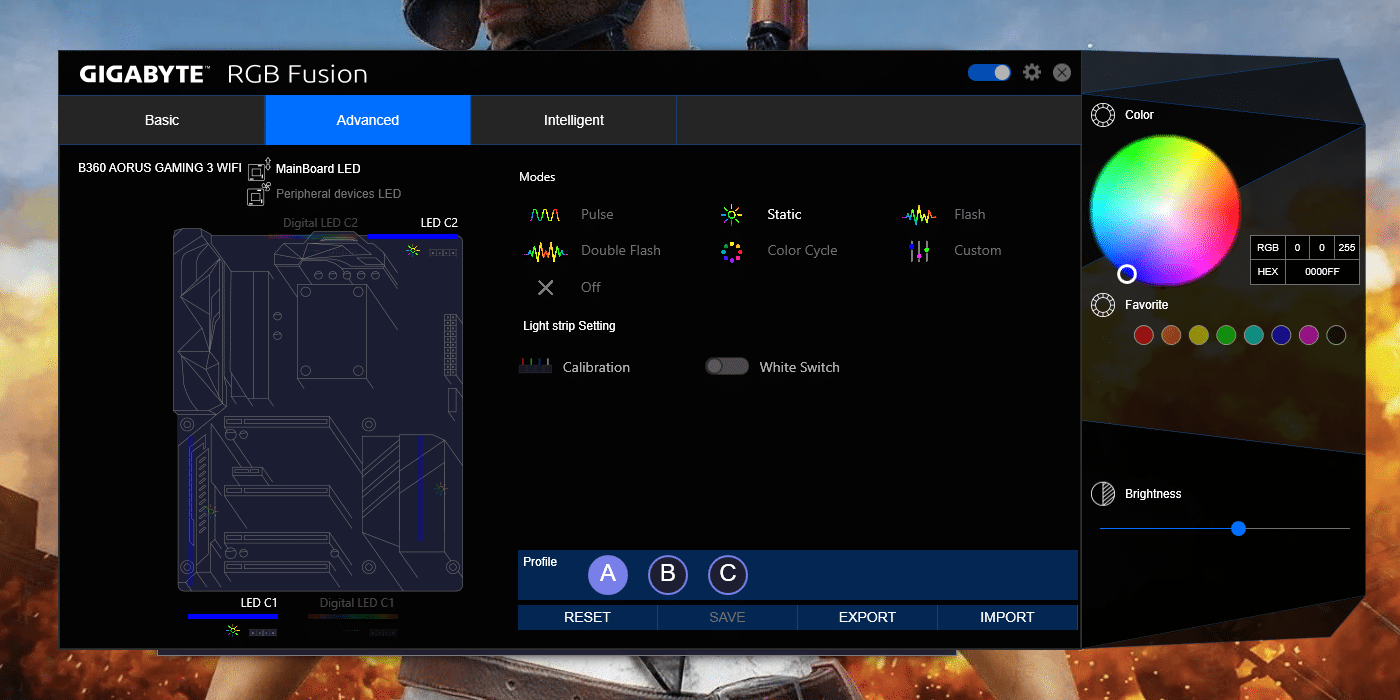
Task: Select profile A
Action: [608, 575]
